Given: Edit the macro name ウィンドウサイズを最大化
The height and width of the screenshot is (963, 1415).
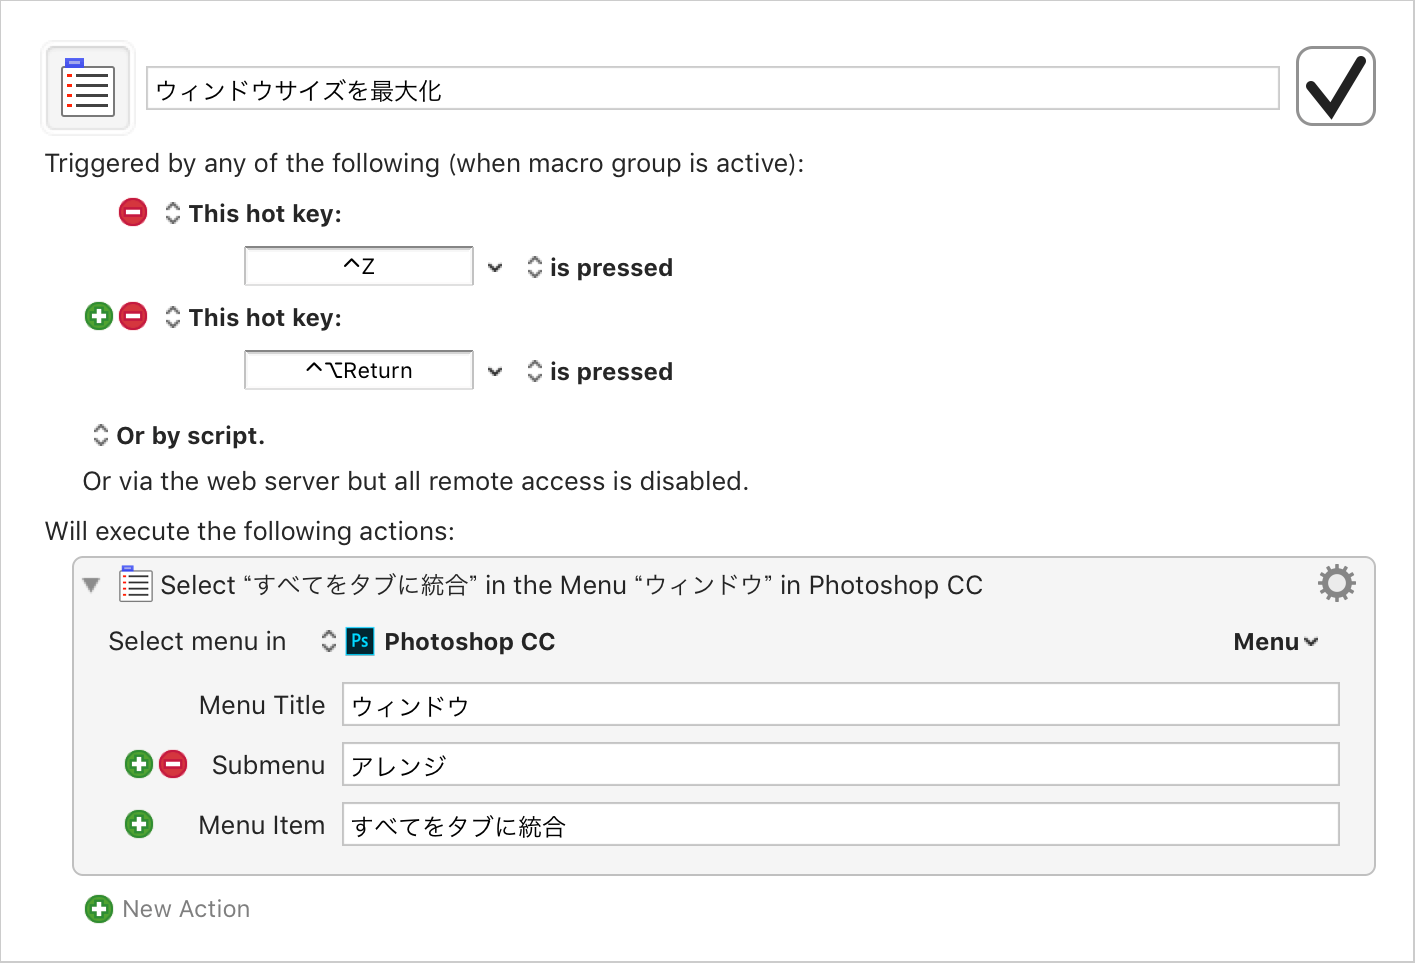Looking at the screenshot, I should [712, 88].
